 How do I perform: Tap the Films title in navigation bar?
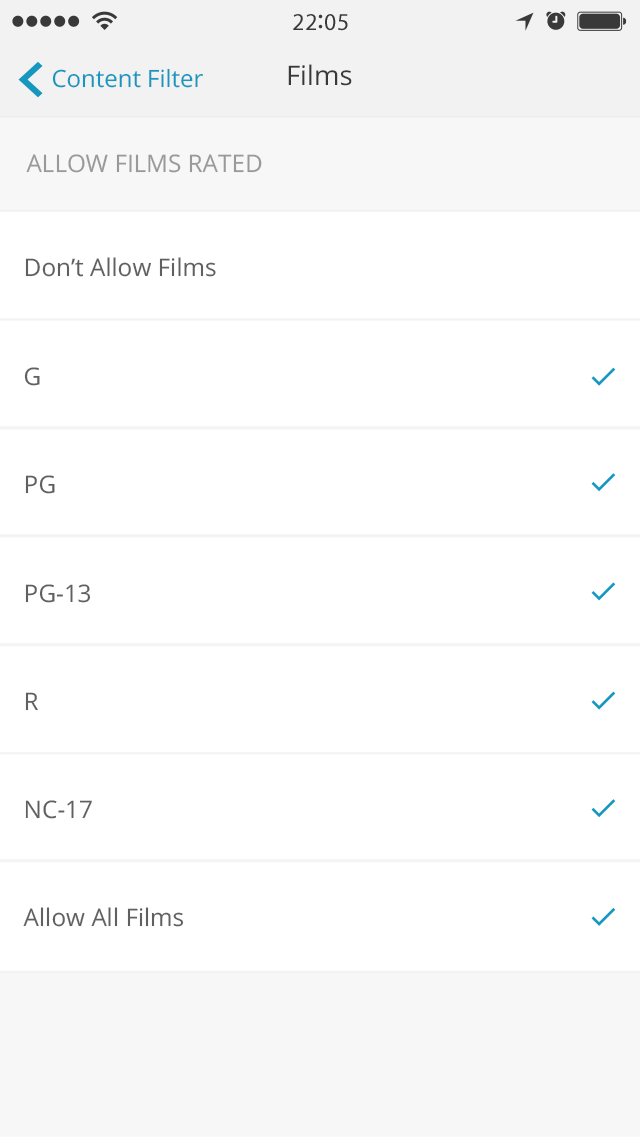point(319,75)
